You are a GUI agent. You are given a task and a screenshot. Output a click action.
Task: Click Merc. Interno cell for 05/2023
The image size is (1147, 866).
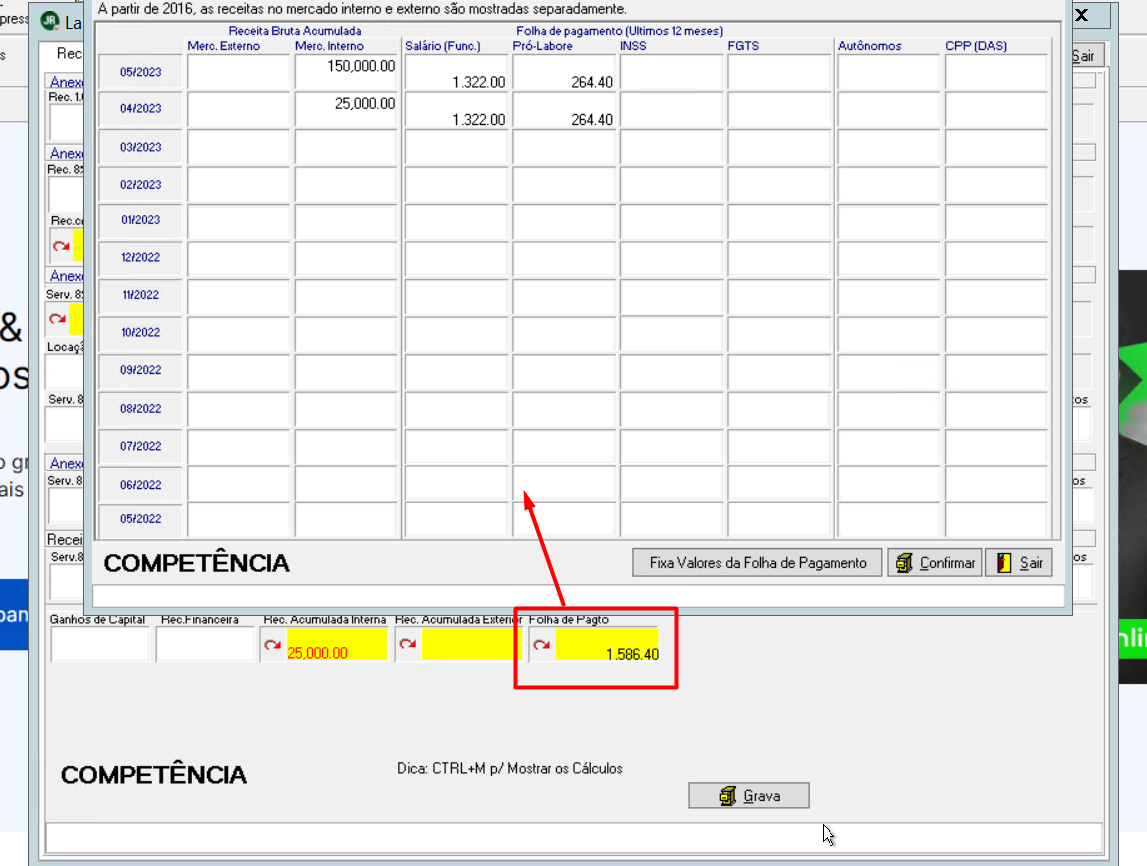(346, 72)
